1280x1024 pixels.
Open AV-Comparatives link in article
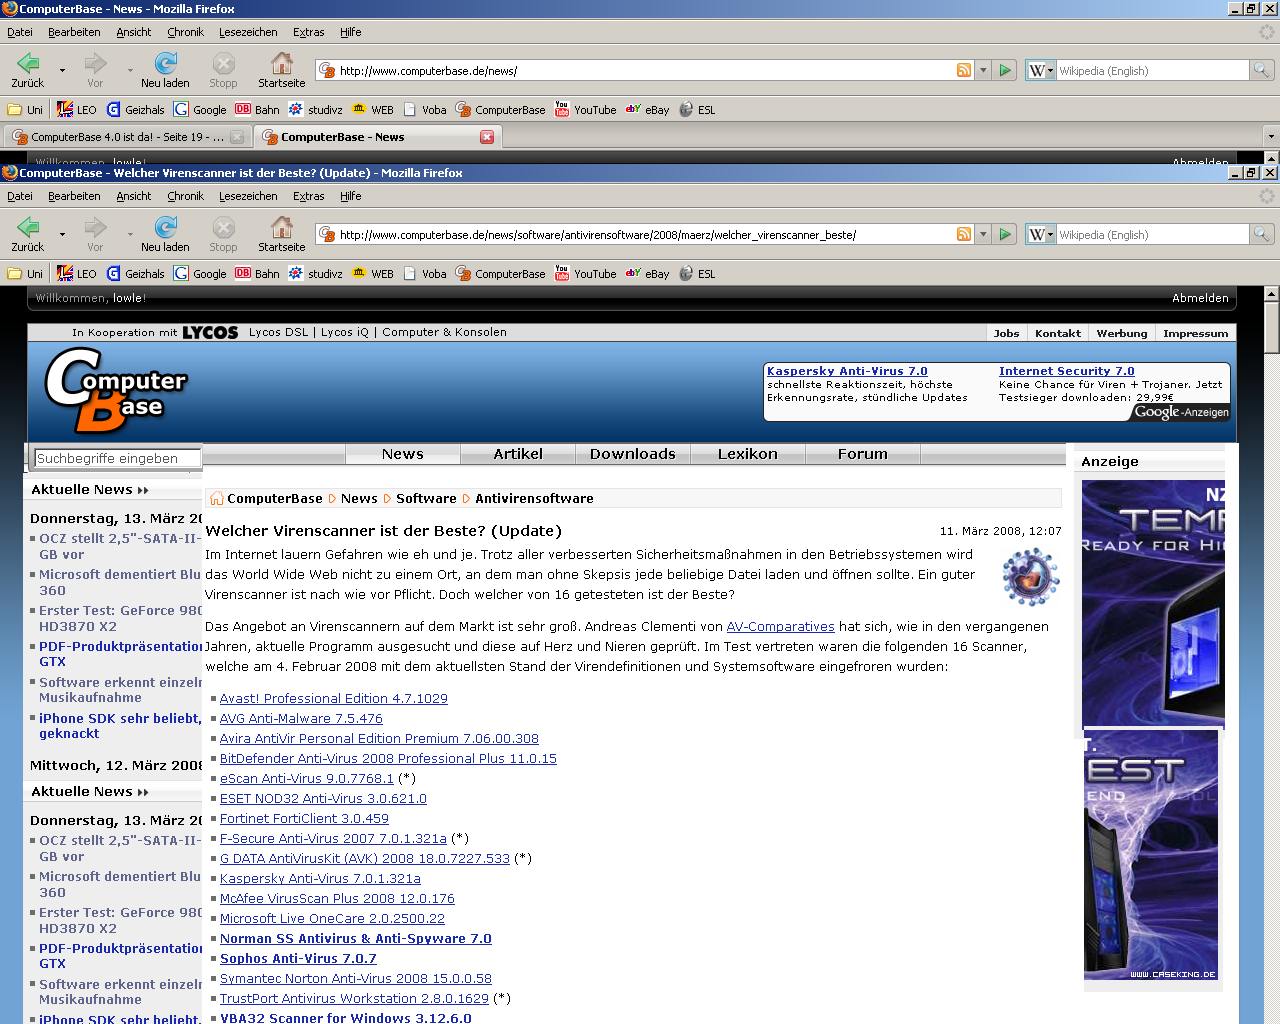pyautogui.click(x=780, y=626)
